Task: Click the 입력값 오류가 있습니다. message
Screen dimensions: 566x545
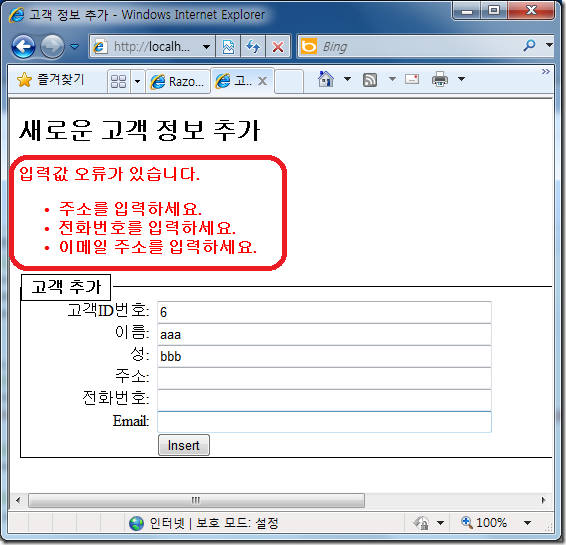Action: coord(109,174)
